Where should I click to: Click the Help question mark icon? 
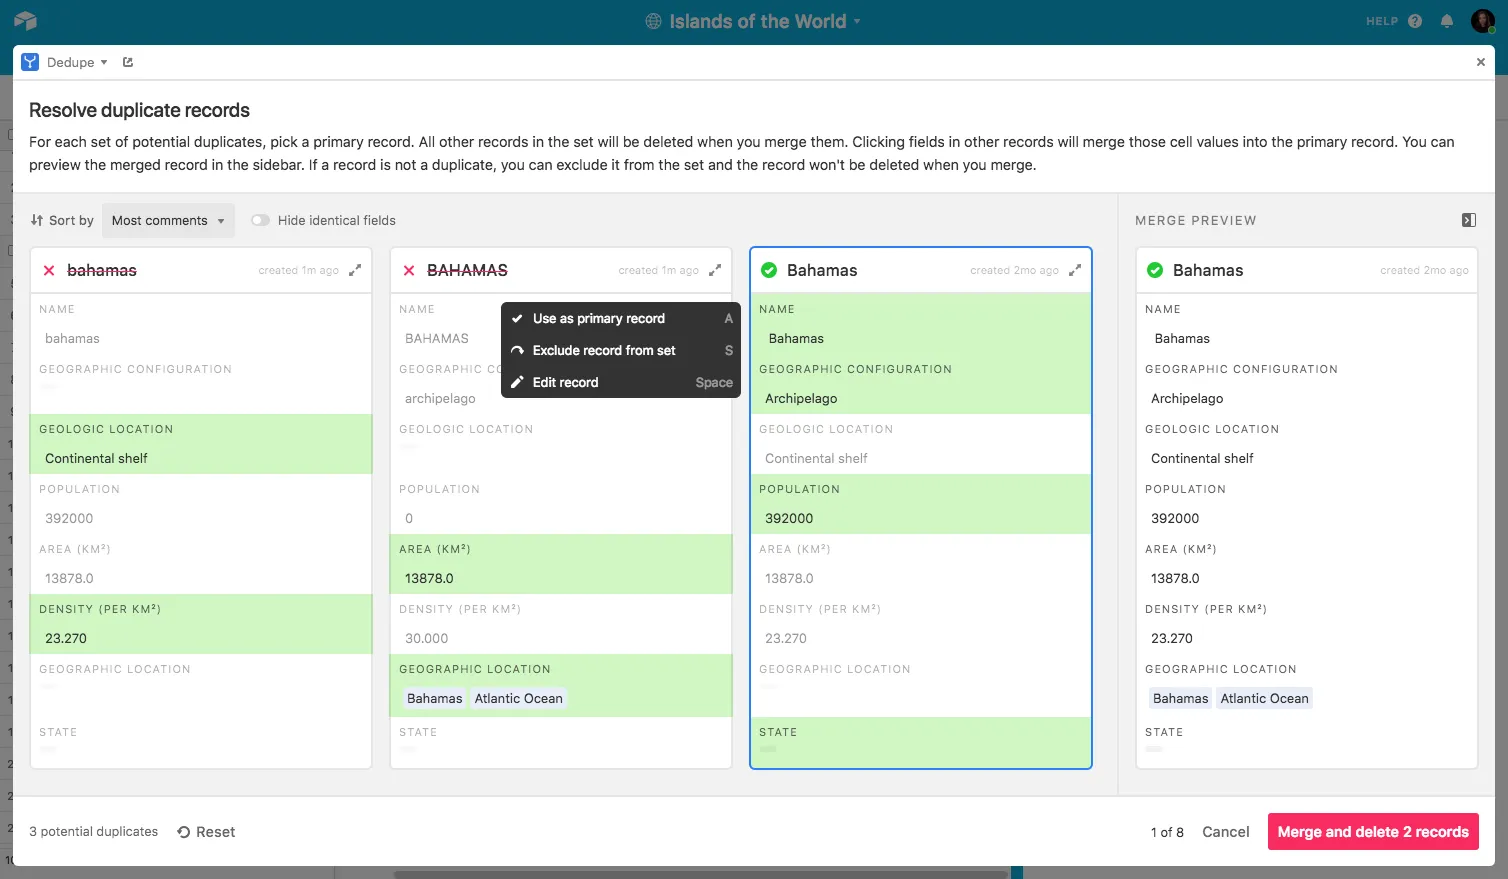point(1414,21)
